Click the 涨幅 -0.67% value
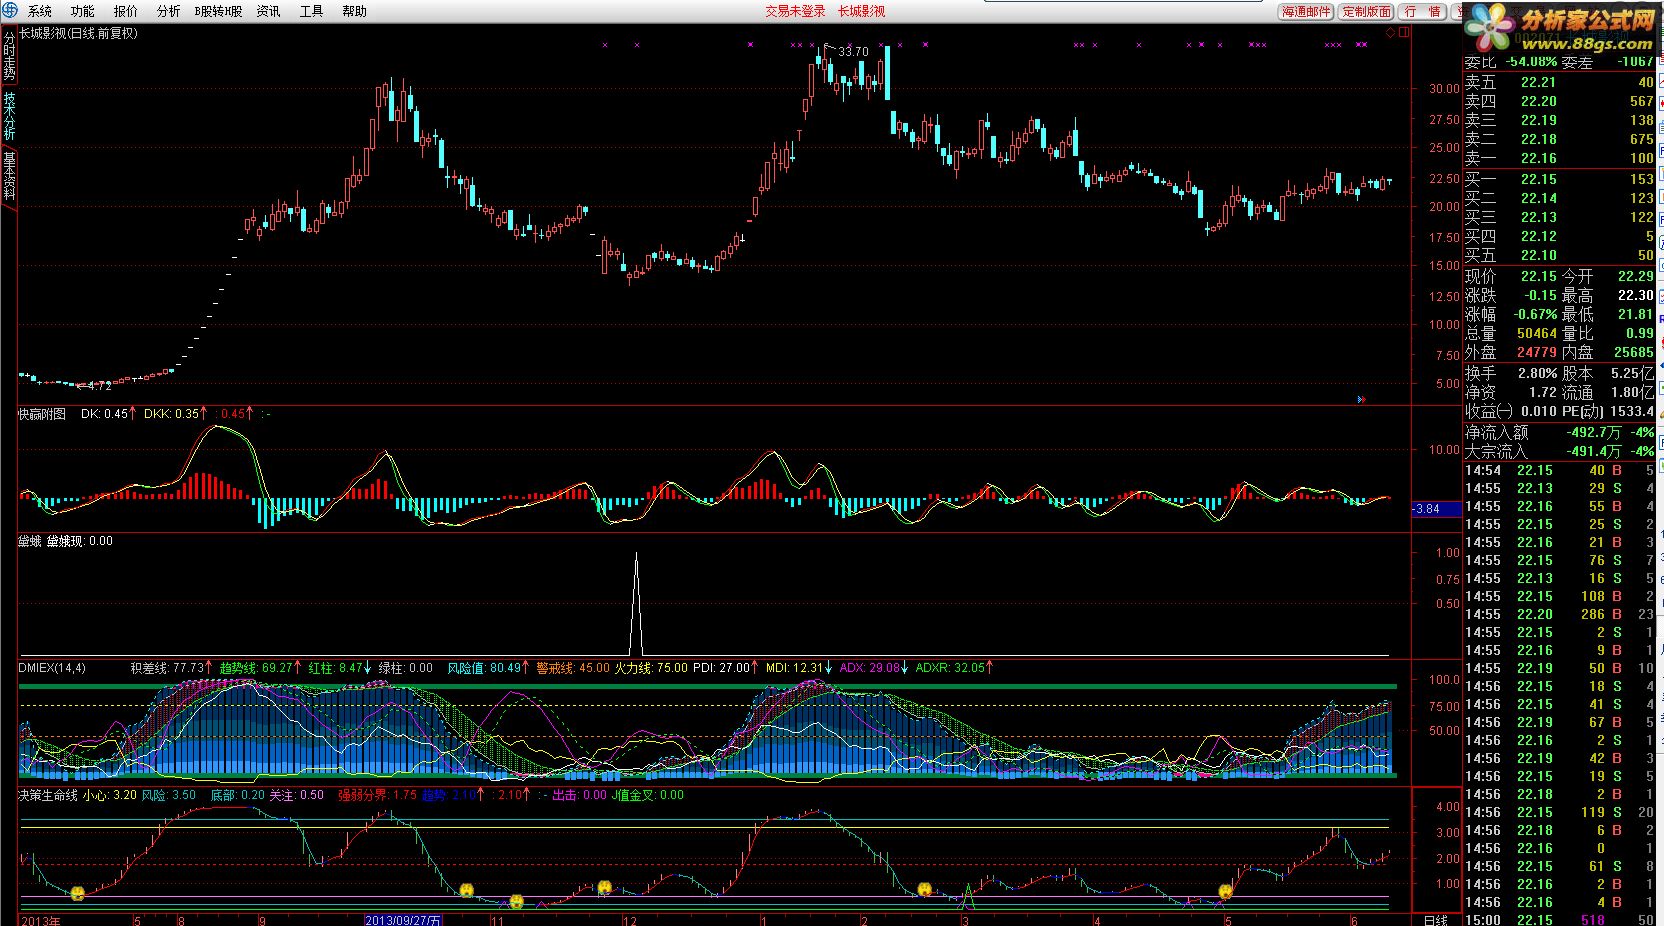Image resolution: width=1664 pixels, height=926 pixels. click(1535, 314)
